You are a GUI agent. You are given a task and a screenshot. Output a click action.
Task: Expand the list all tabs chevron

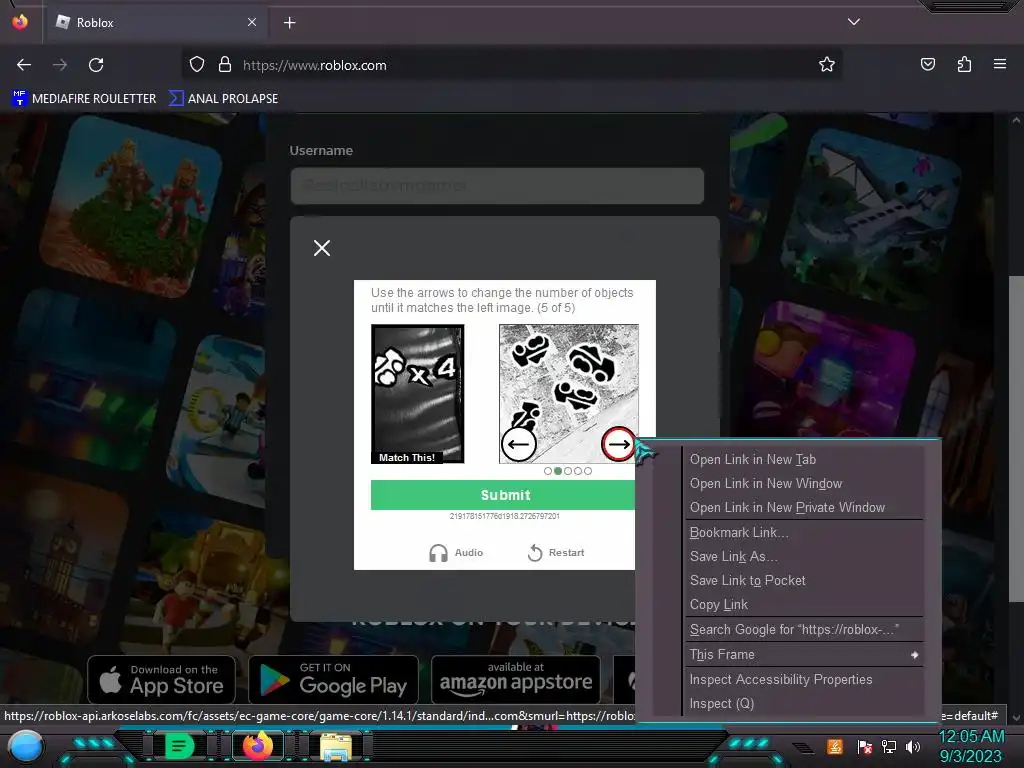[x=854, y=22]
